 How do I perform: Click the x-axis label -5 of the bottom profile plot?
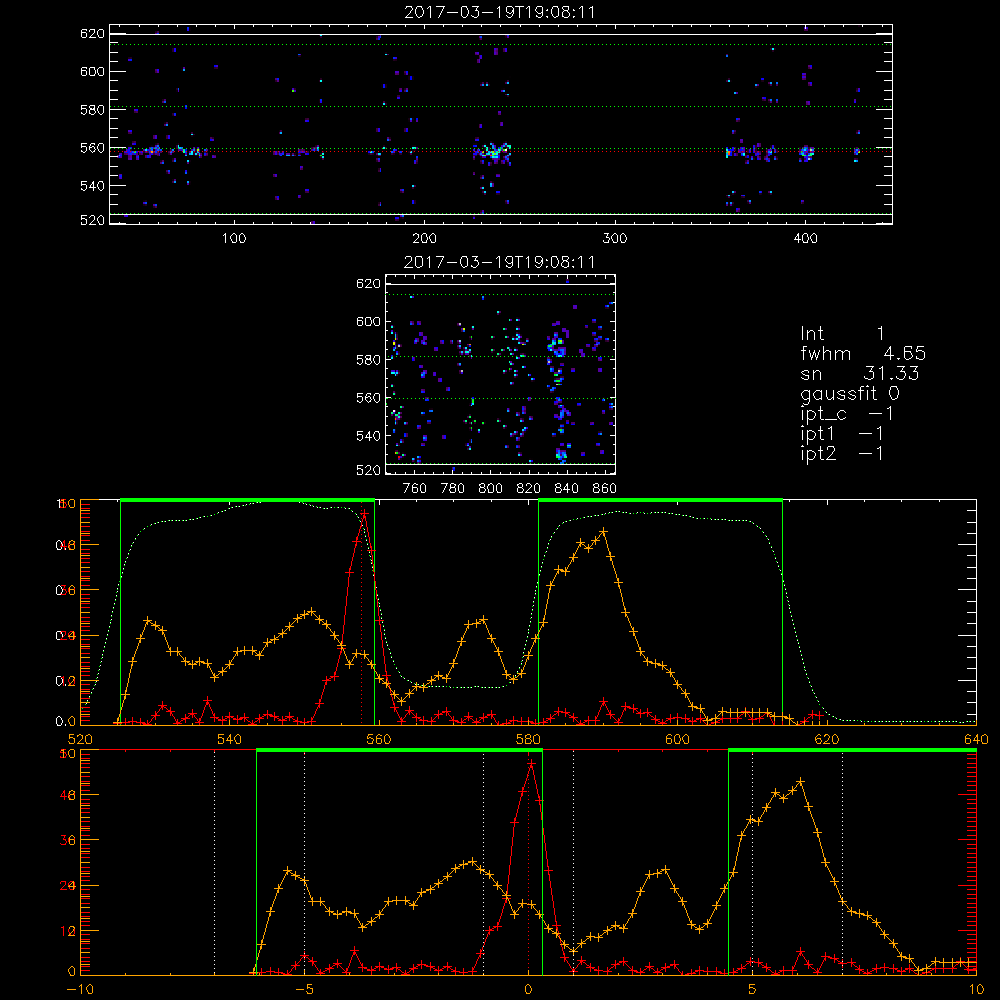click(305, 990)
